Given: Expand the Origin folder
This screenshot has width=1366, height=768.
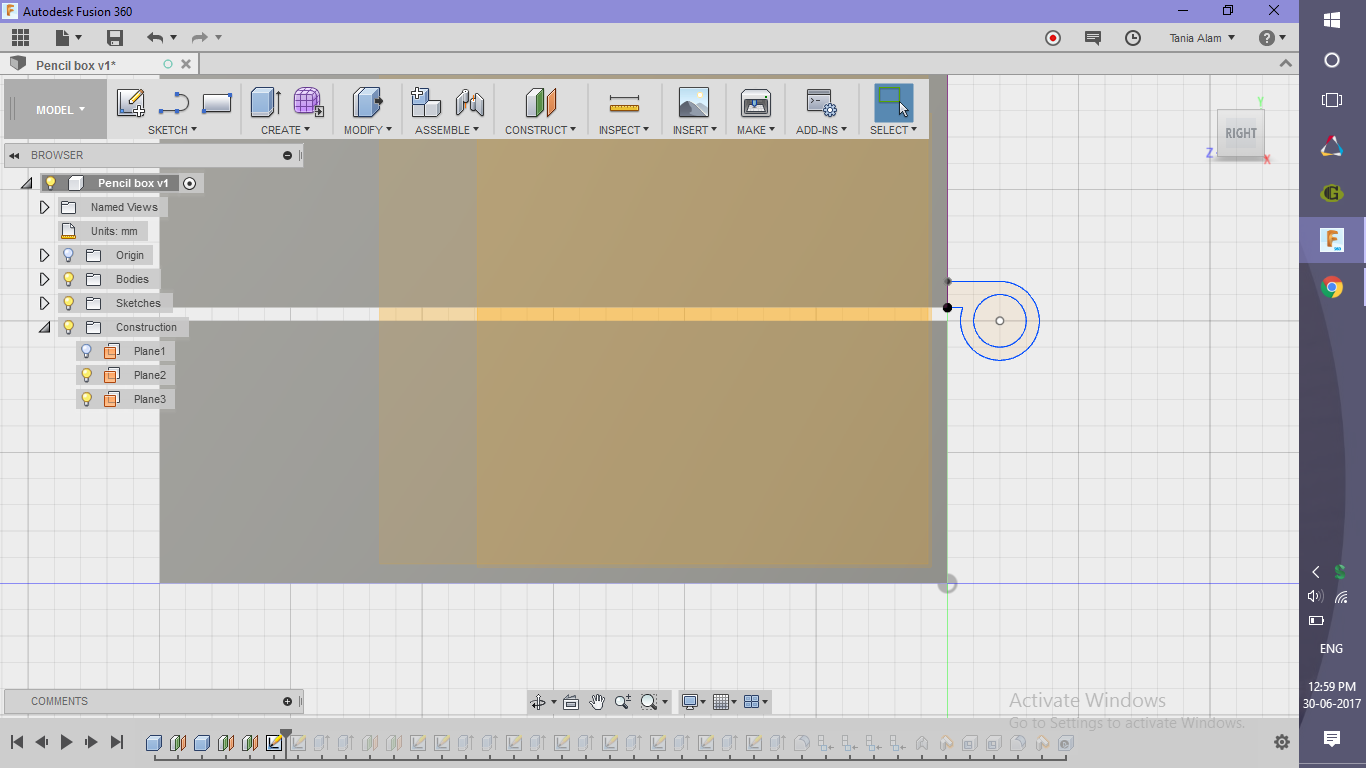Looking at the screenshot, I should [x=44, y=255].
